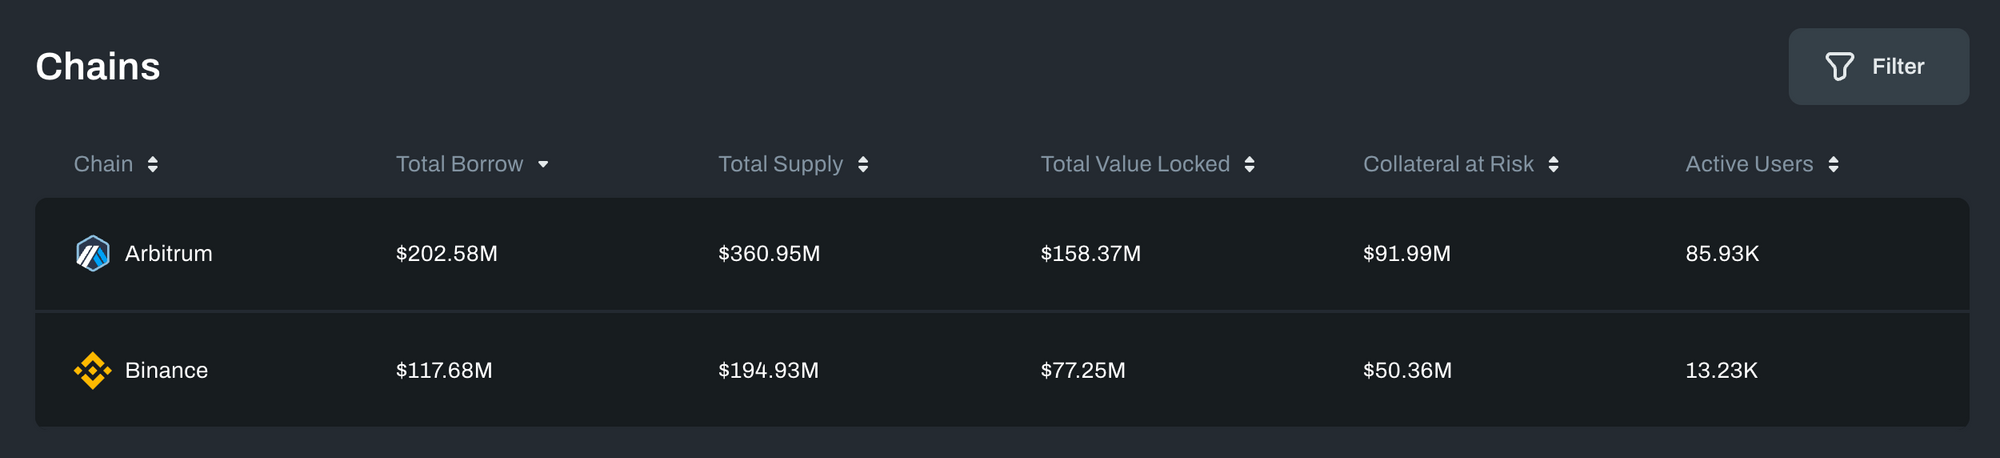This screenshot has width=2000, height=458.
Task: Sort by Total Supply header label
Action: click(780, 165)
